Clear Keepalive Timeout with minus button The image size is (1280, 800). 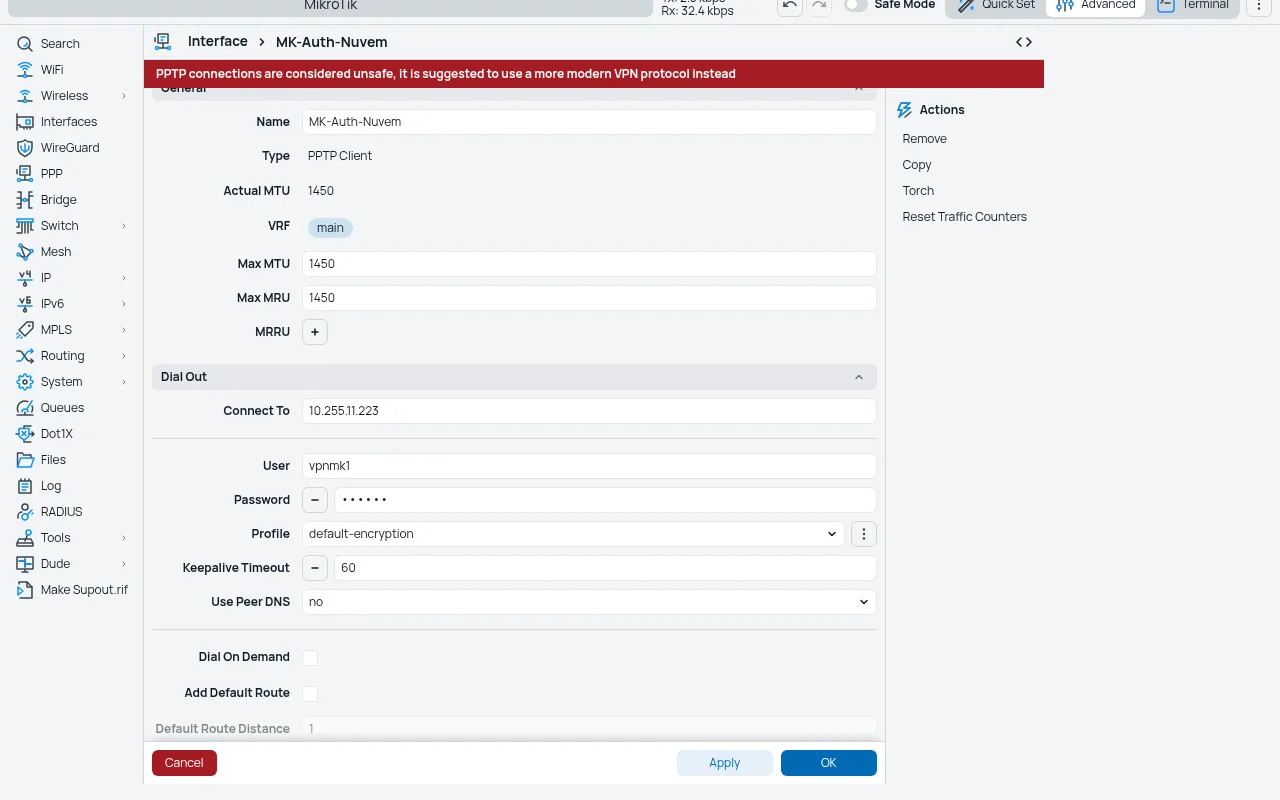(x=315, y=568)
